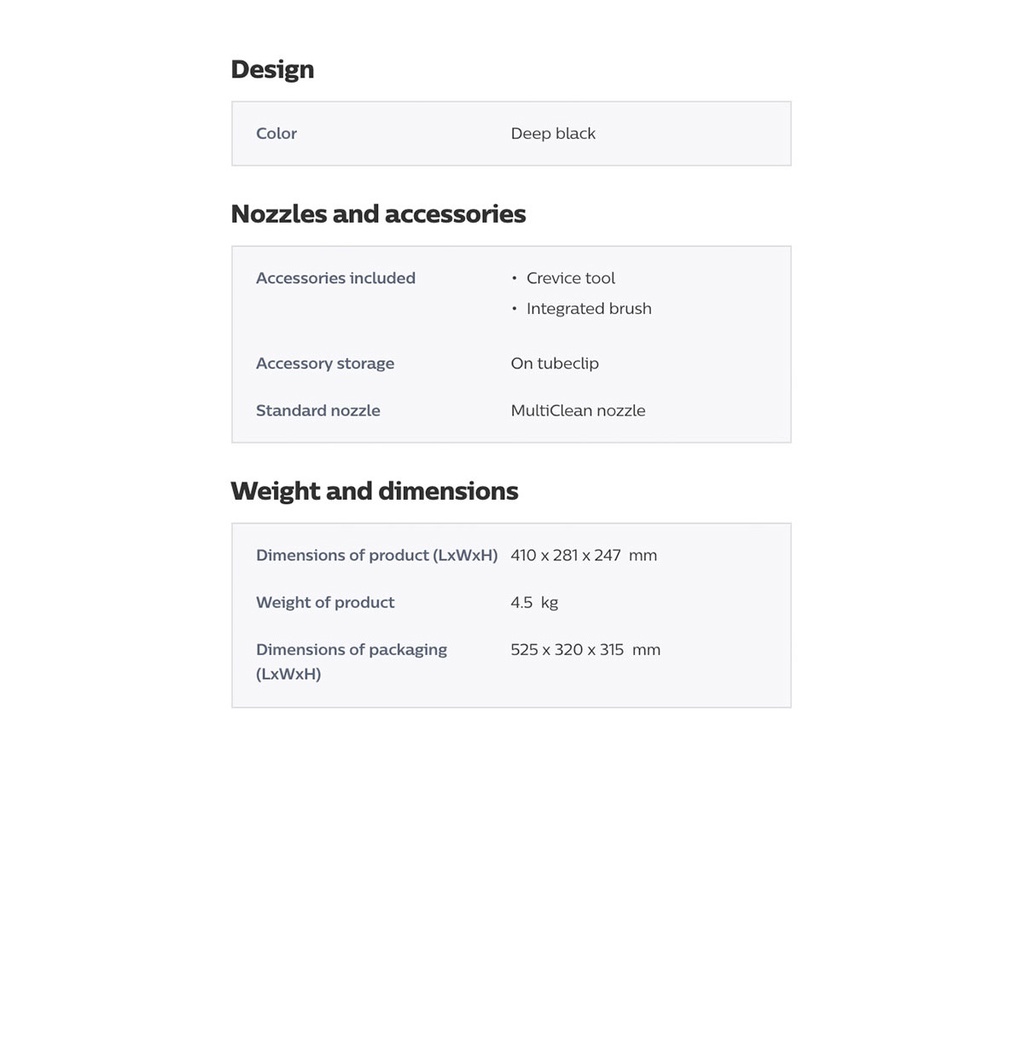Click the mm unit after packaging dimensions
Image resolution: width=1024 pixels, height=1038 pixels.
(x=646, y=649)
